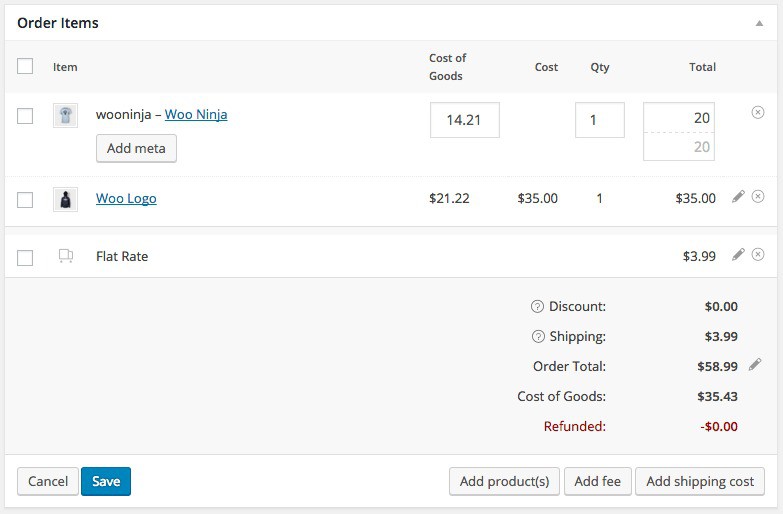783x514 pixels.
Task: Click the Add meta button
Action: pos(136,149)
